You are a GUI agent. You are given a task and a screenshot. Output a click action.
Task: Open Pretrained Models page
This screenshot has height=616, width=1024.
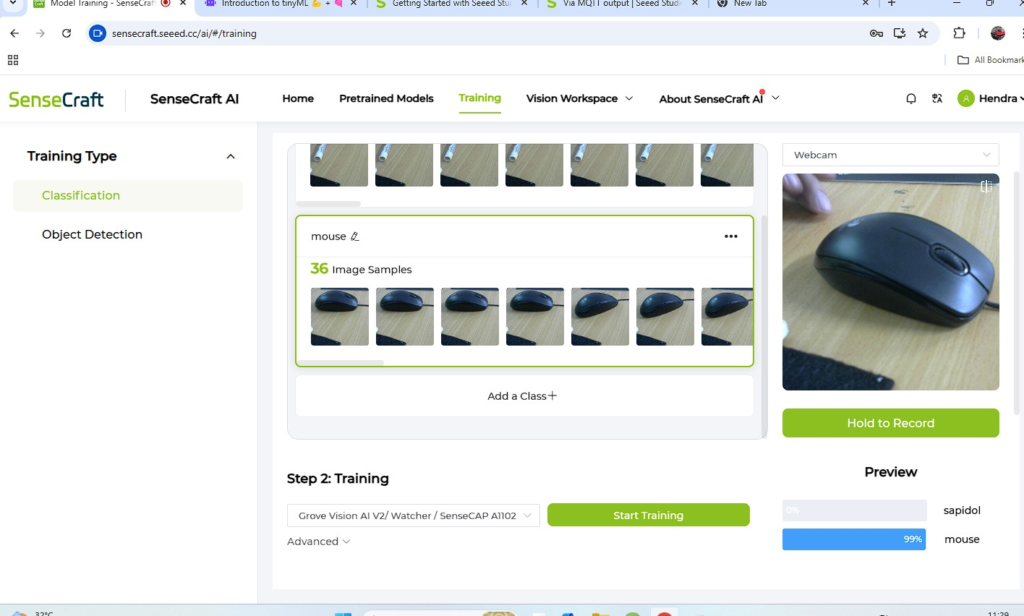coord(386,99)
